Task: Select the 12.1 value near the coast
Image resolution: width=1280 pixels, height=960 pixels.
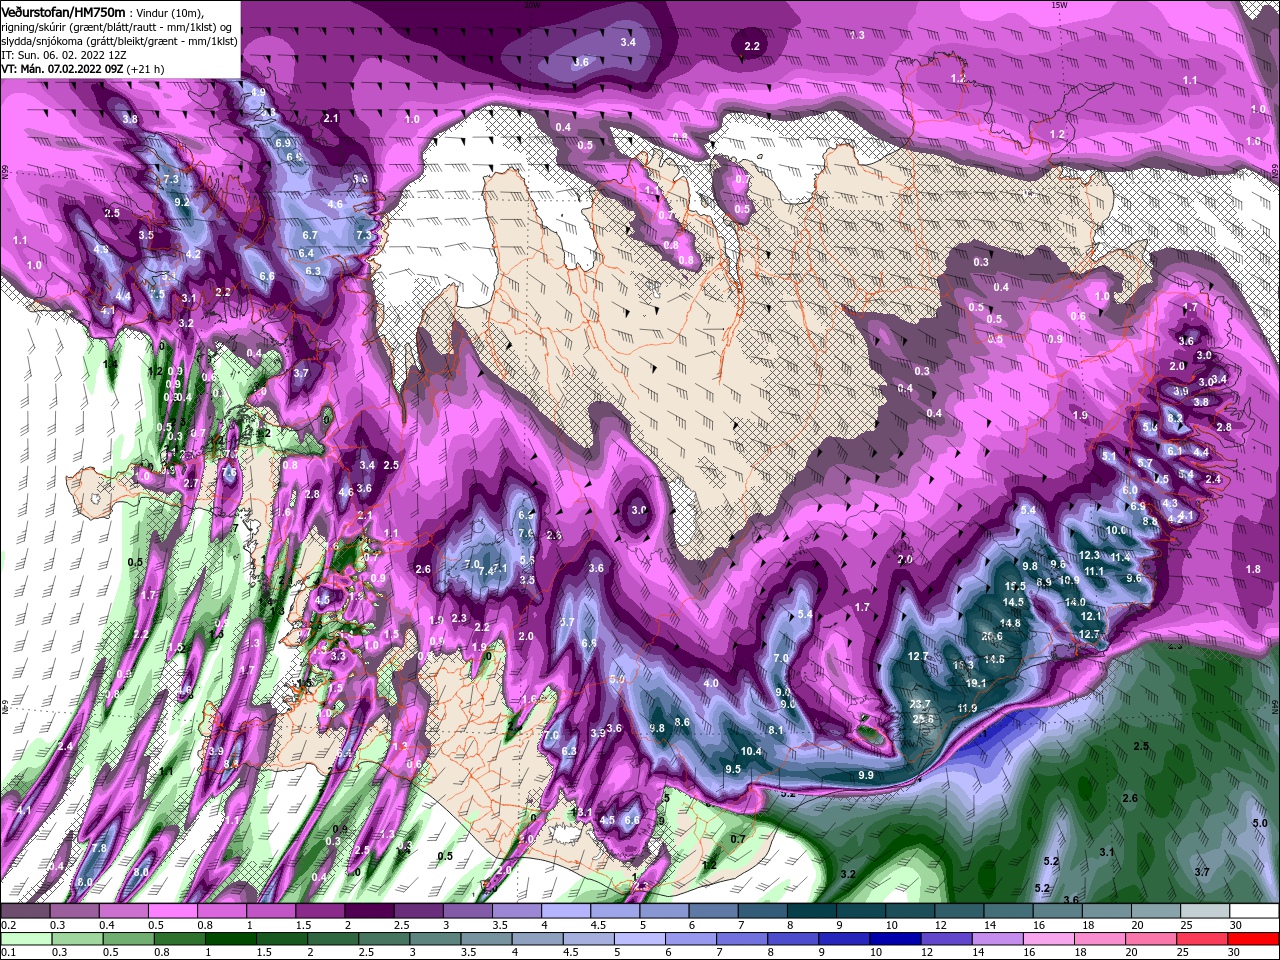Action: (x=1091, y=616)
